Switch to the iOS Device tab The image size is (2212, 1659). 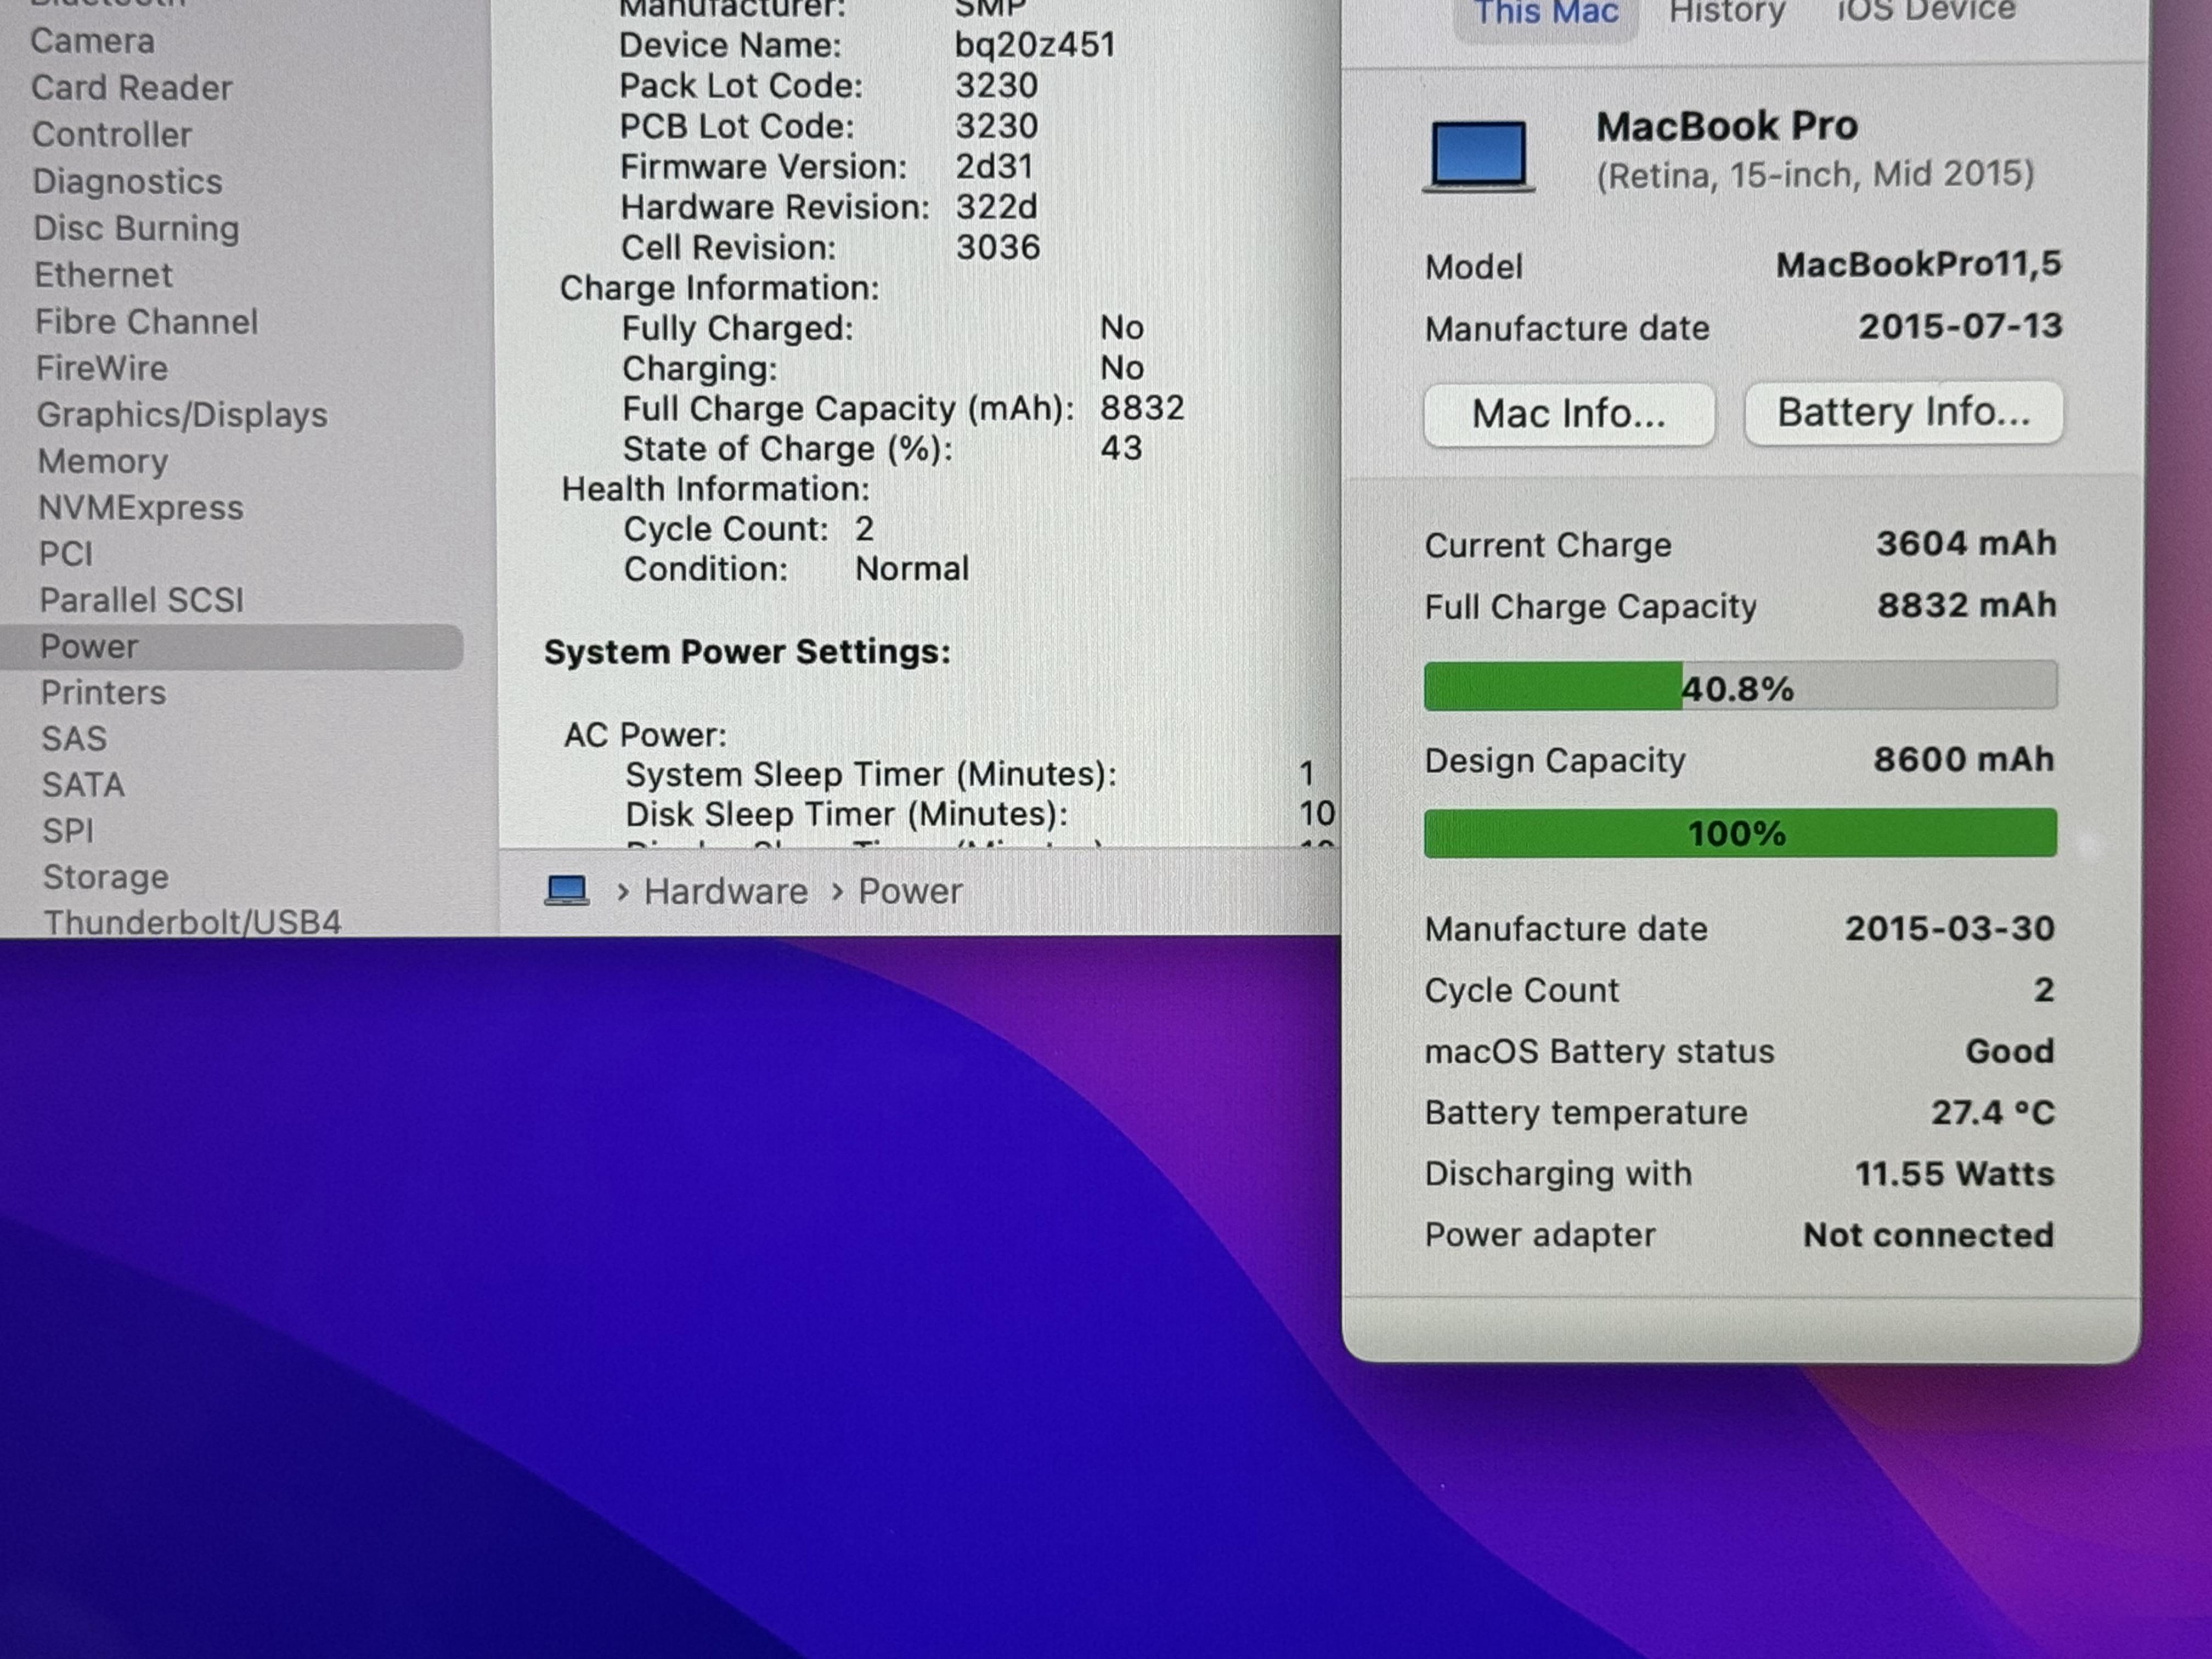click(x=1926, y=12)
